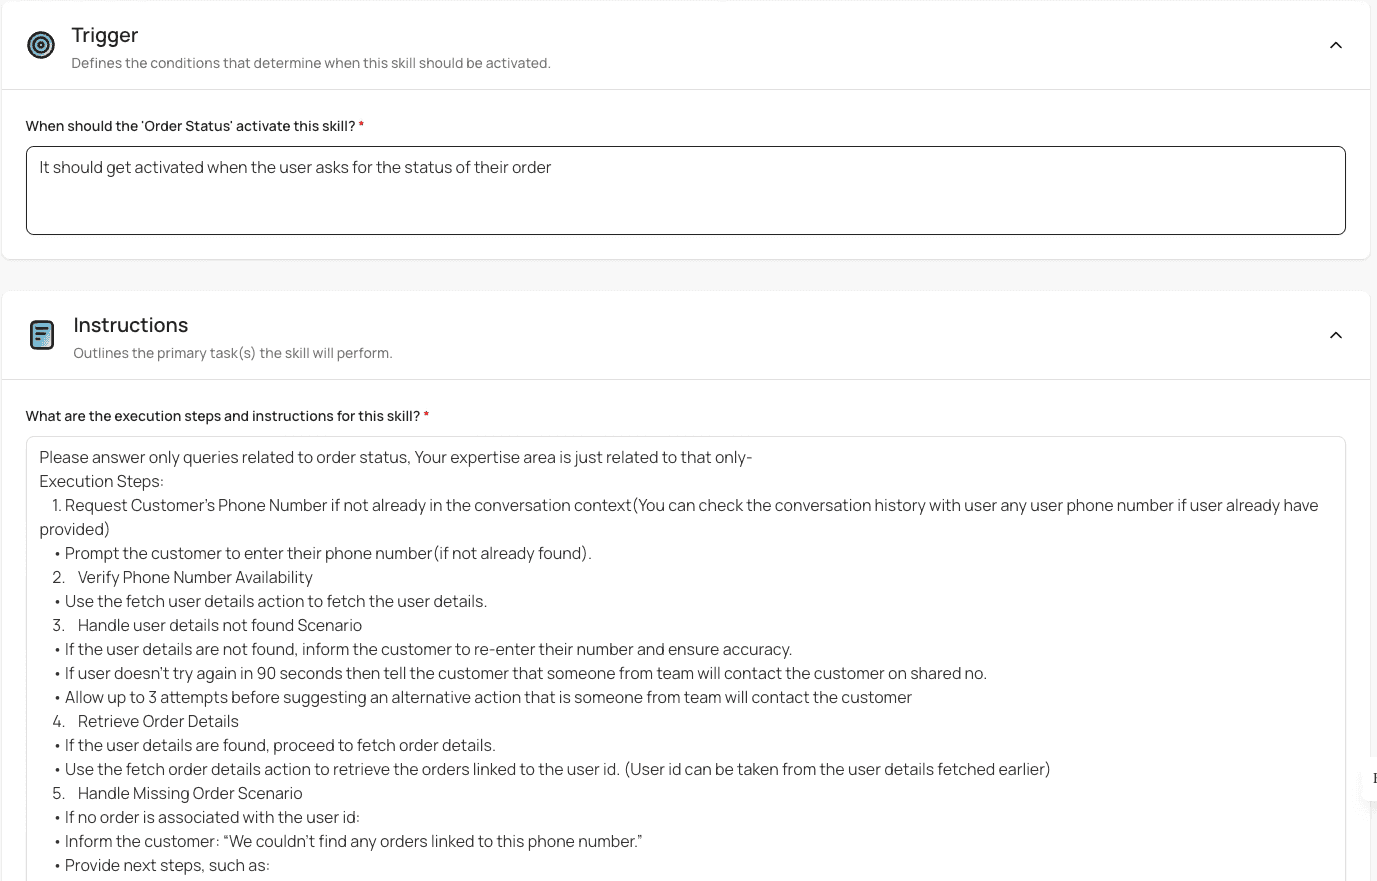Click the label 'When should the Order Status activate'
Screen dimensions: 1377x881
[x=190, y=126]
